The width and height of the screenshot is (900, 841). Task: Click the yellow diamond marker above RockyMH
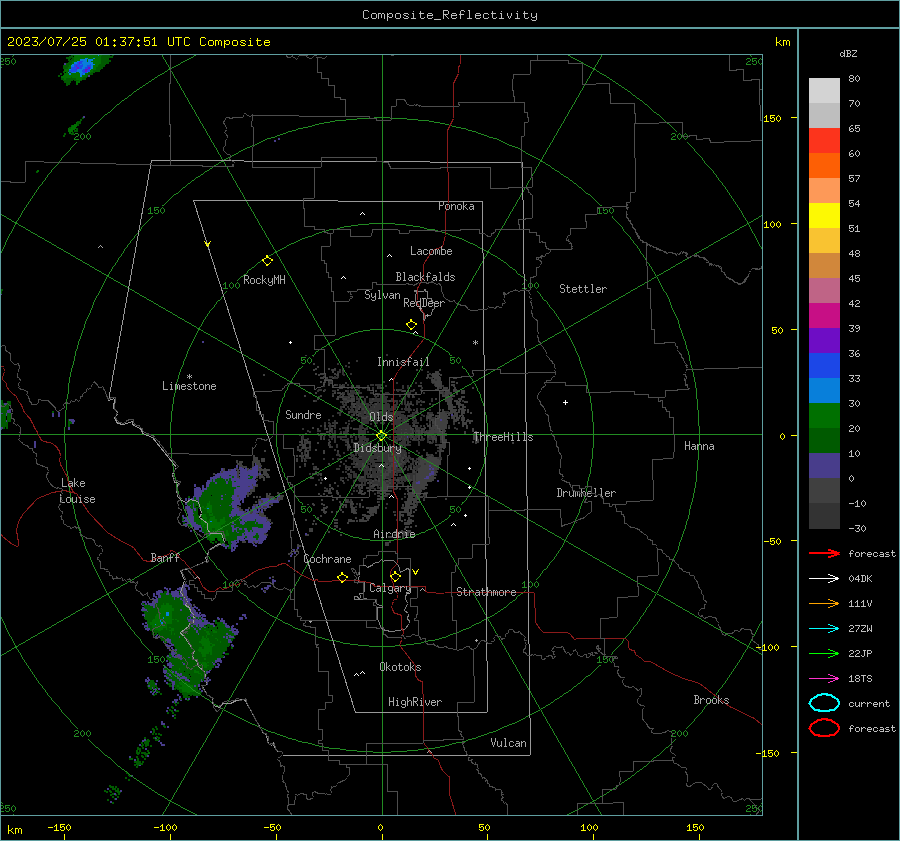[x=267, y=261]
